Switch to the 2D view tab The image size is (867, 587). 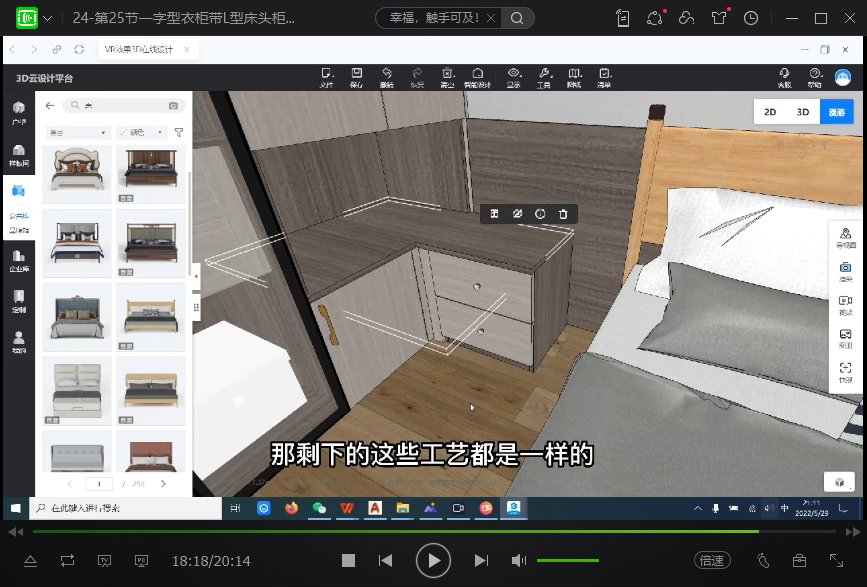(x=770, y=112)
